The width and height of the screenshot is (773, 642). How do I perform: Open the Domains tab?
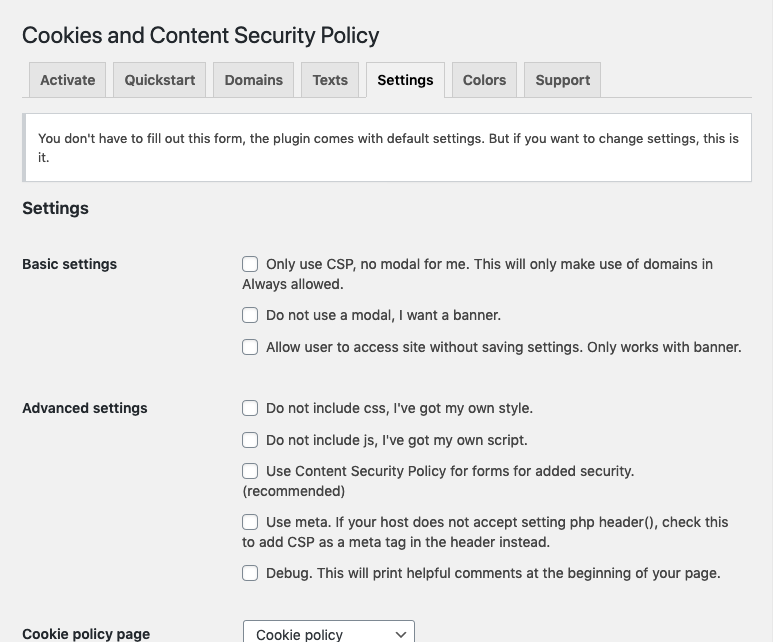253,80
